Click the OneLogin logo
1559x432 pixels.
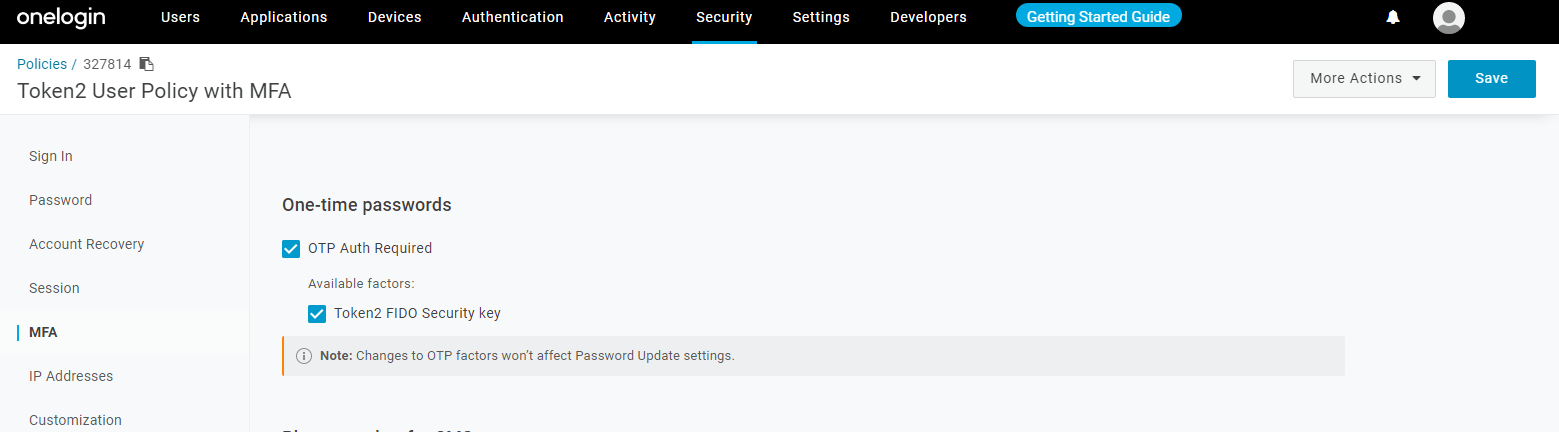tap(61, 17)
